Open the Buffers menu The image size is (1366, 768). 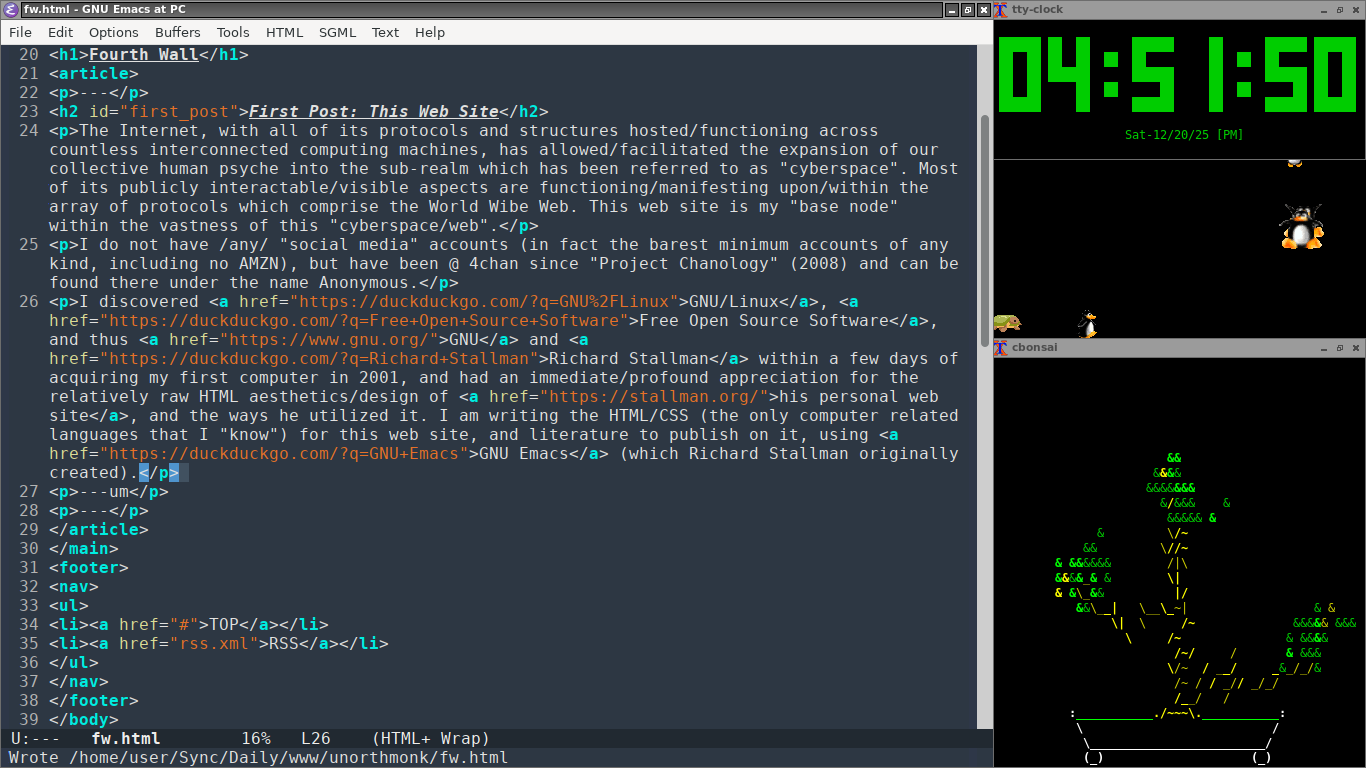point(178,32)
